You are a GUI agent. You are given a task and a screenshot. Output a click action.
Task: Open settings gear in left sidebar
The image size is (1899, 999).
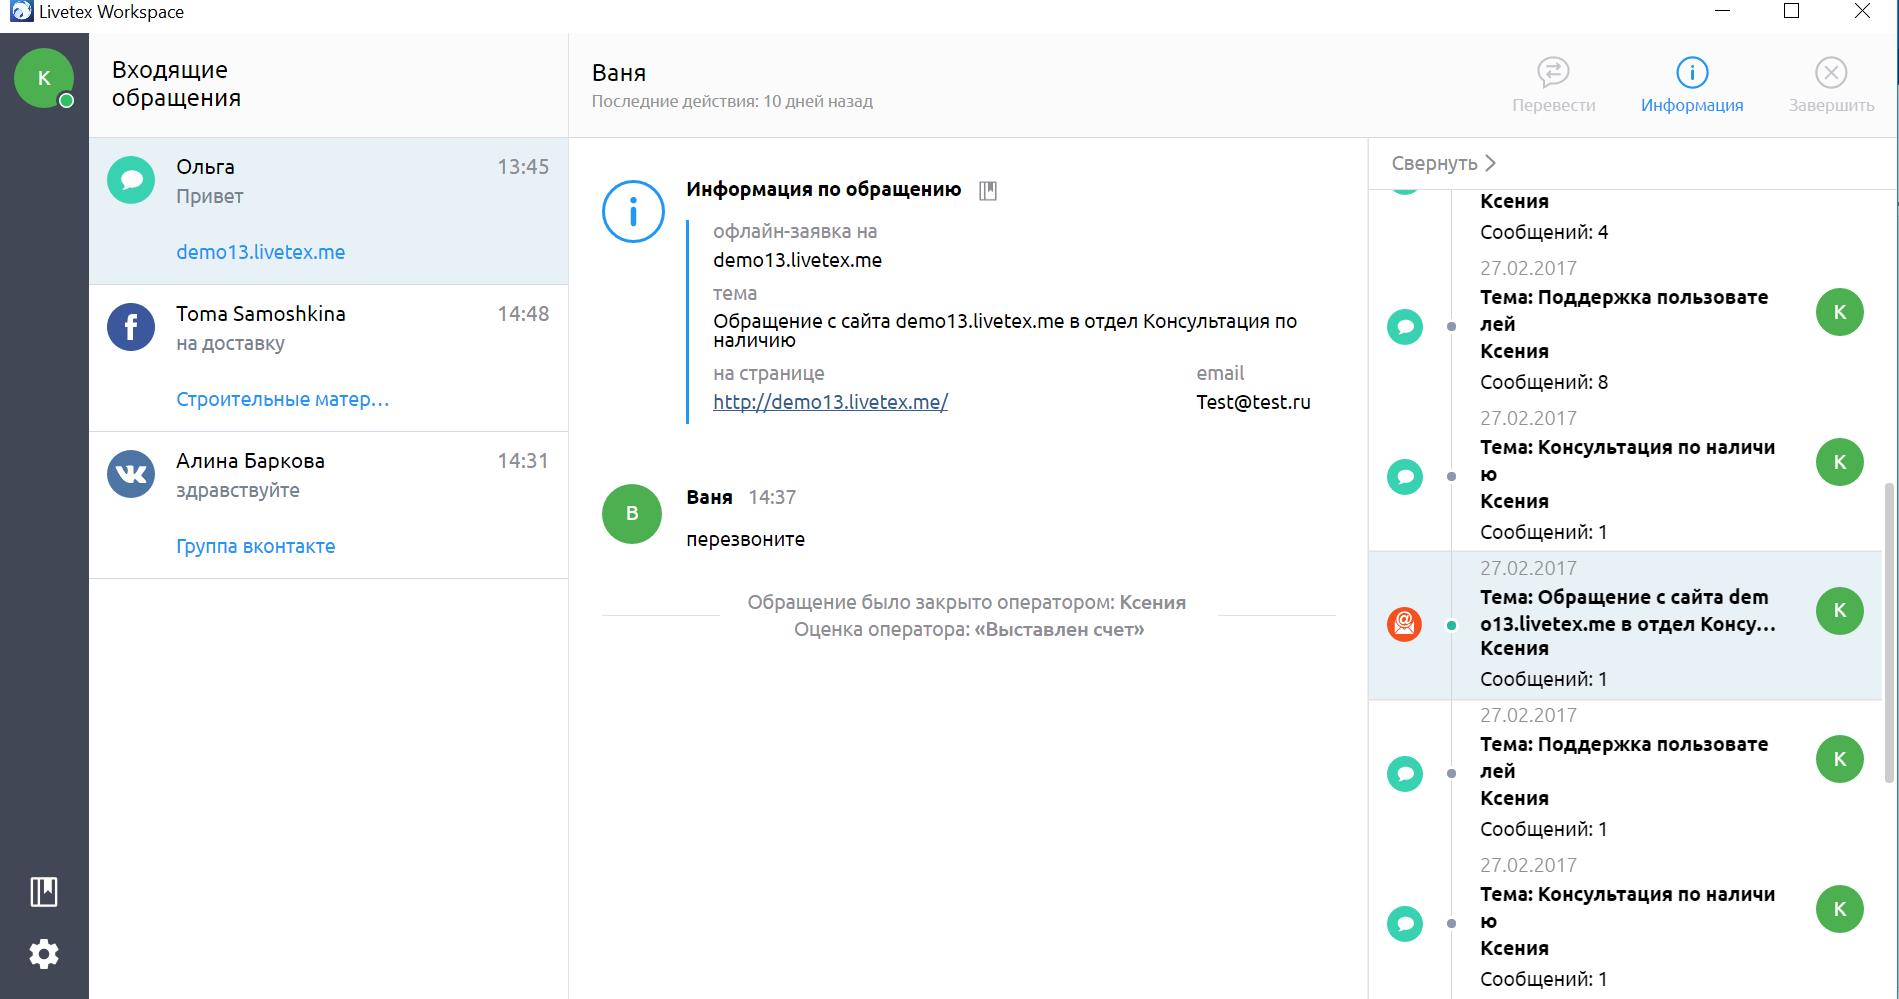(44, 954)
